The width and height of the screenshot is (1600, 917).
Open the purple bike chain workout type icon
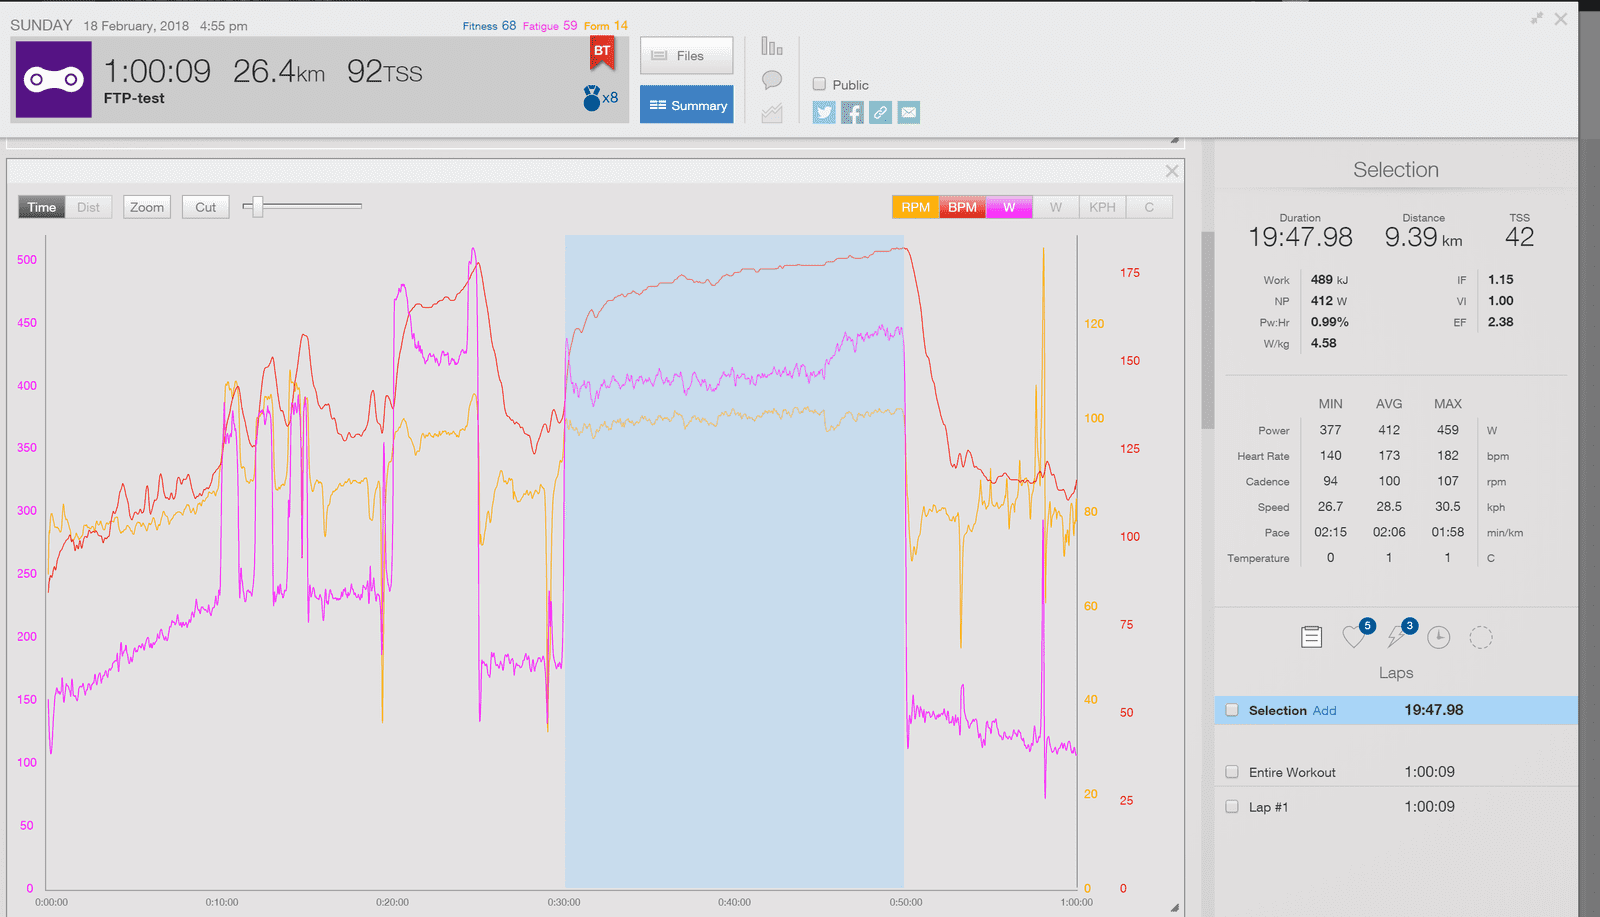(54, 80)
